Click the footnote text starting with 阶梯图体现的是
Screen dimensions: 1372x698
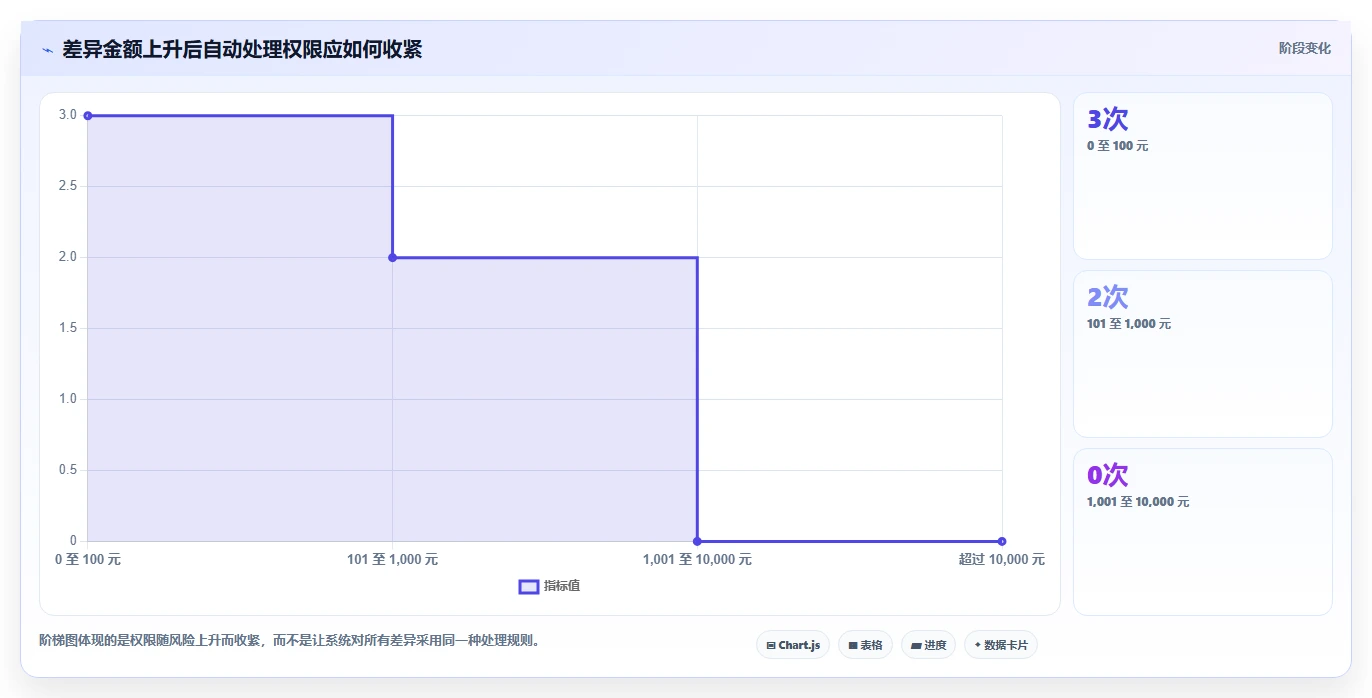[292, 640]
